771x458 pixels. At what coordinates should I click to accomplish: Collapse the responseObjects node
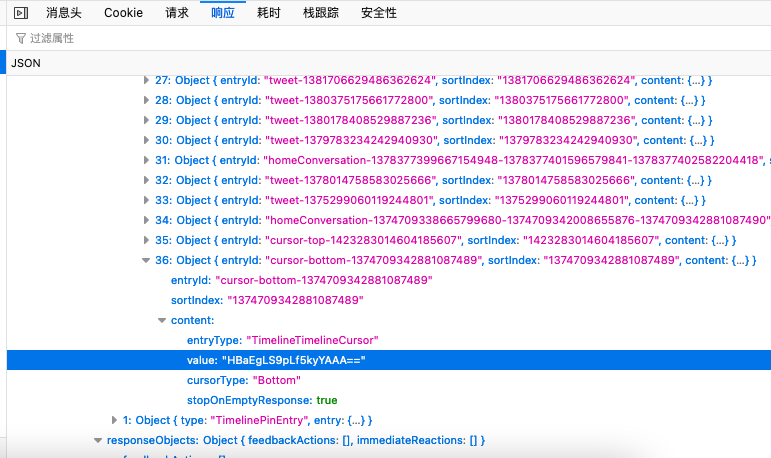[98, 440]
